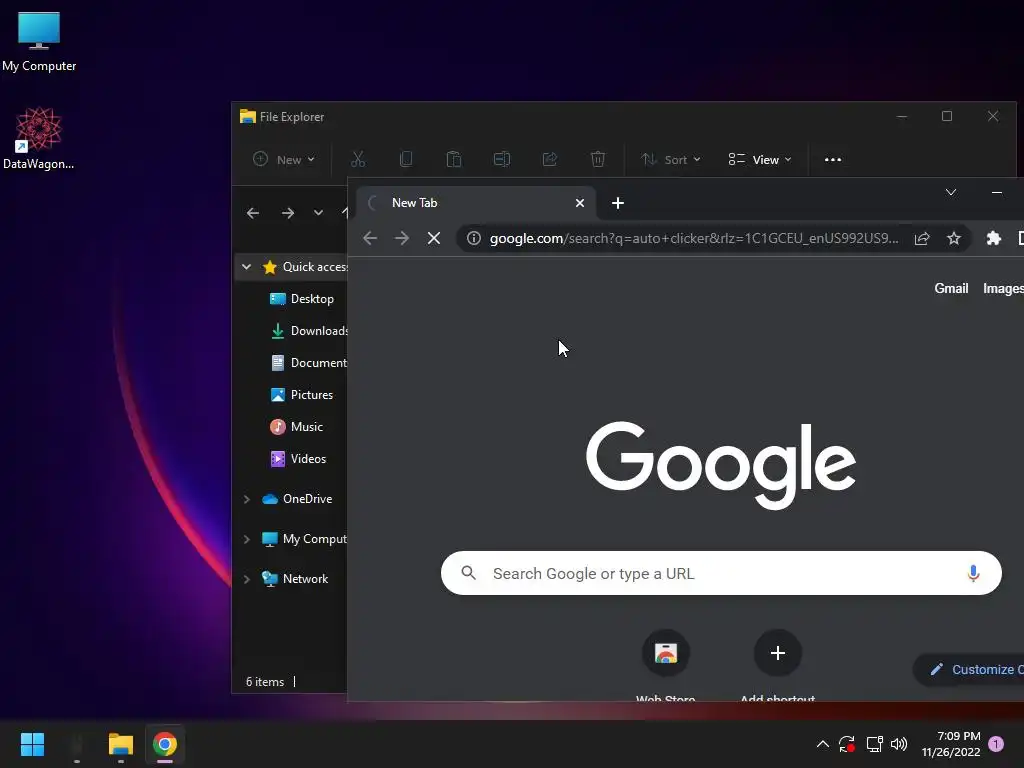The width and height of the screenshot is (1024, 768).
Task: Click the Google search input box
Action: tap(721, 573)
